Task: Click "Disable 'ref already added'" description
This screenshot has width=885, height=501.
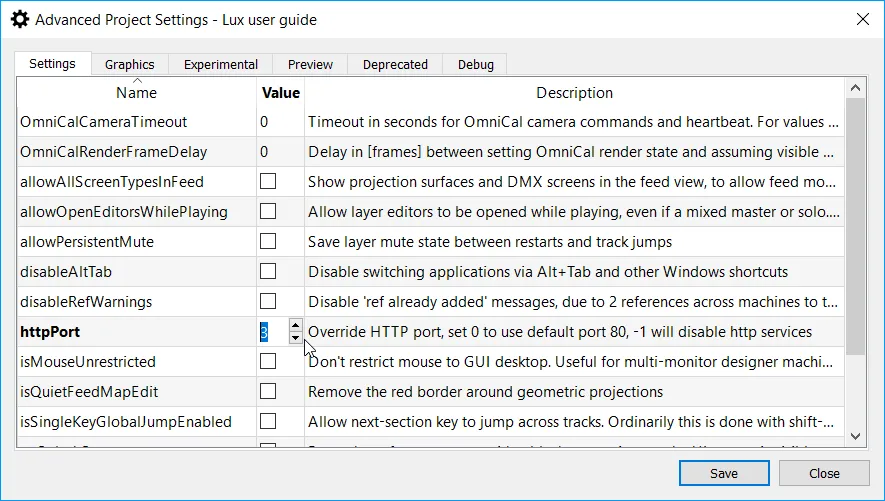Action: 573,301
